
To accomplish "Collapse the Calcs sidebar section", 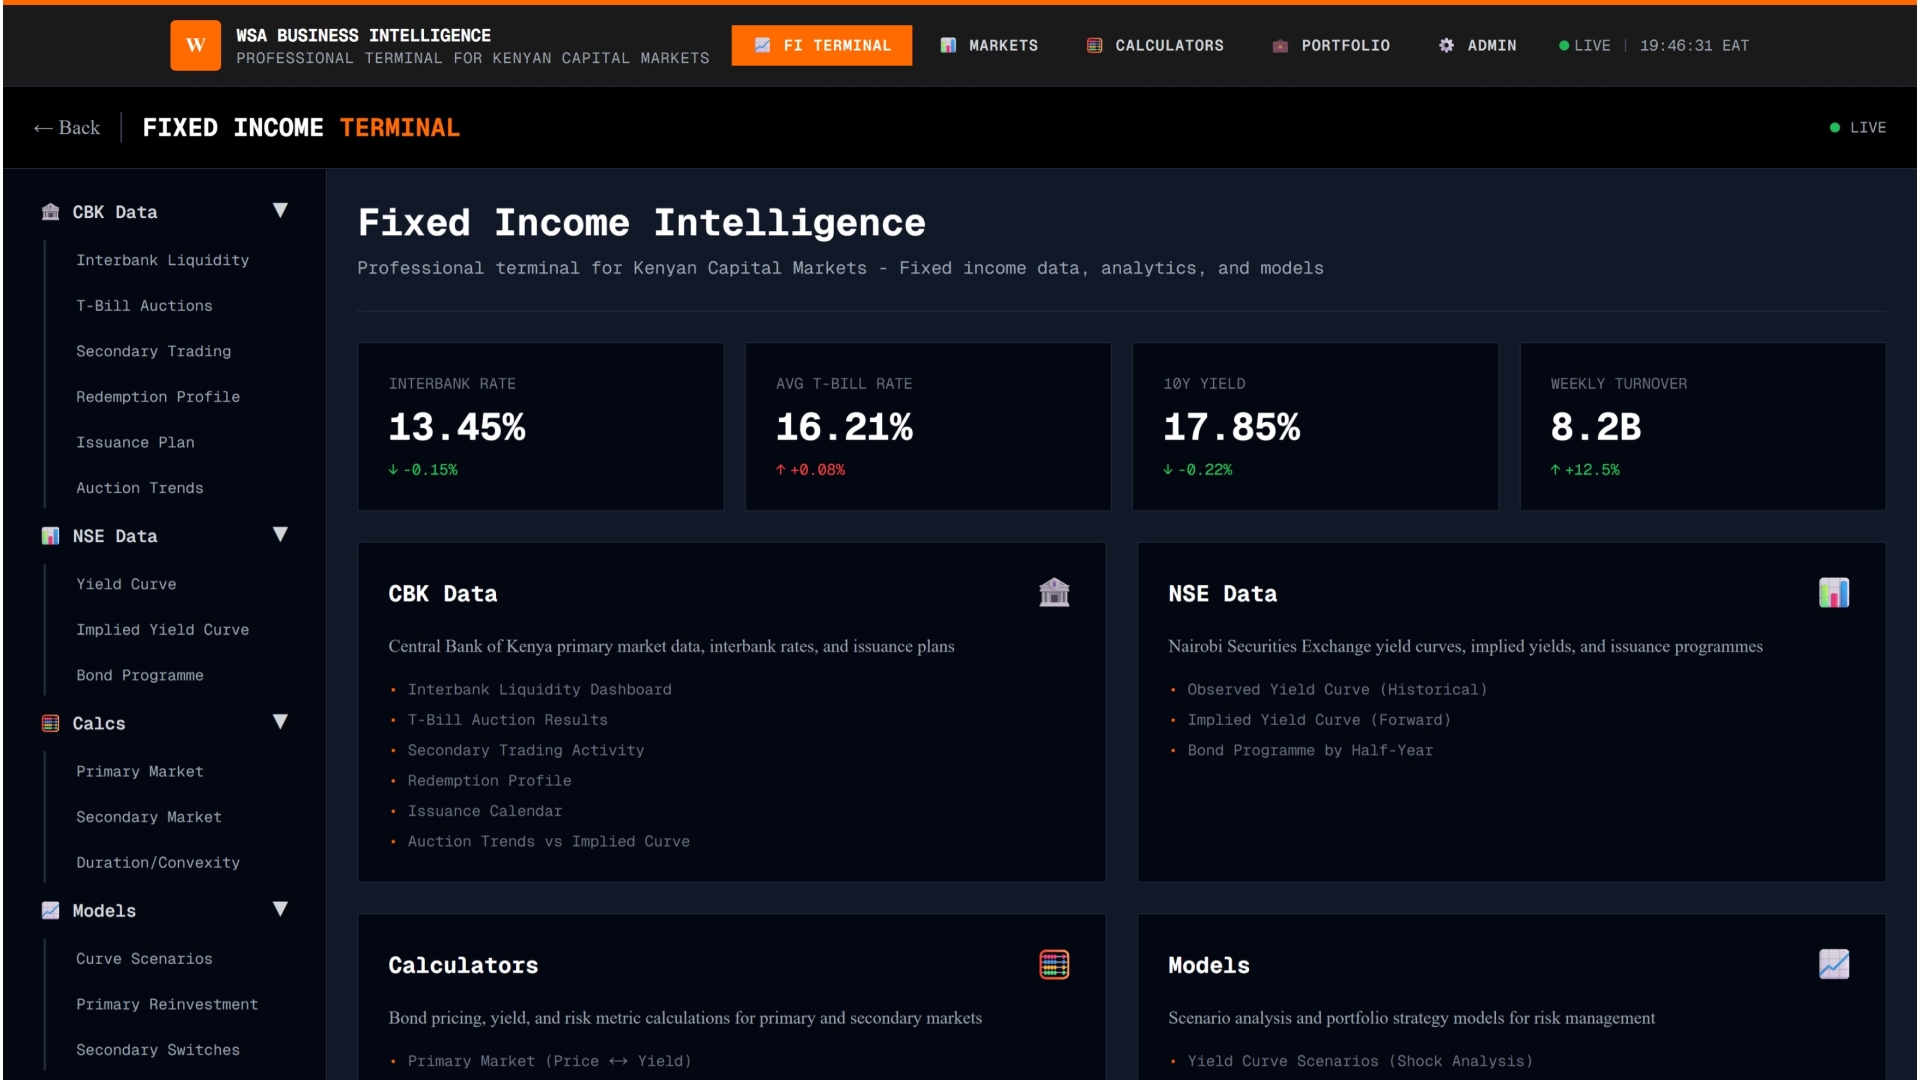I will click(x=280, y=722).
